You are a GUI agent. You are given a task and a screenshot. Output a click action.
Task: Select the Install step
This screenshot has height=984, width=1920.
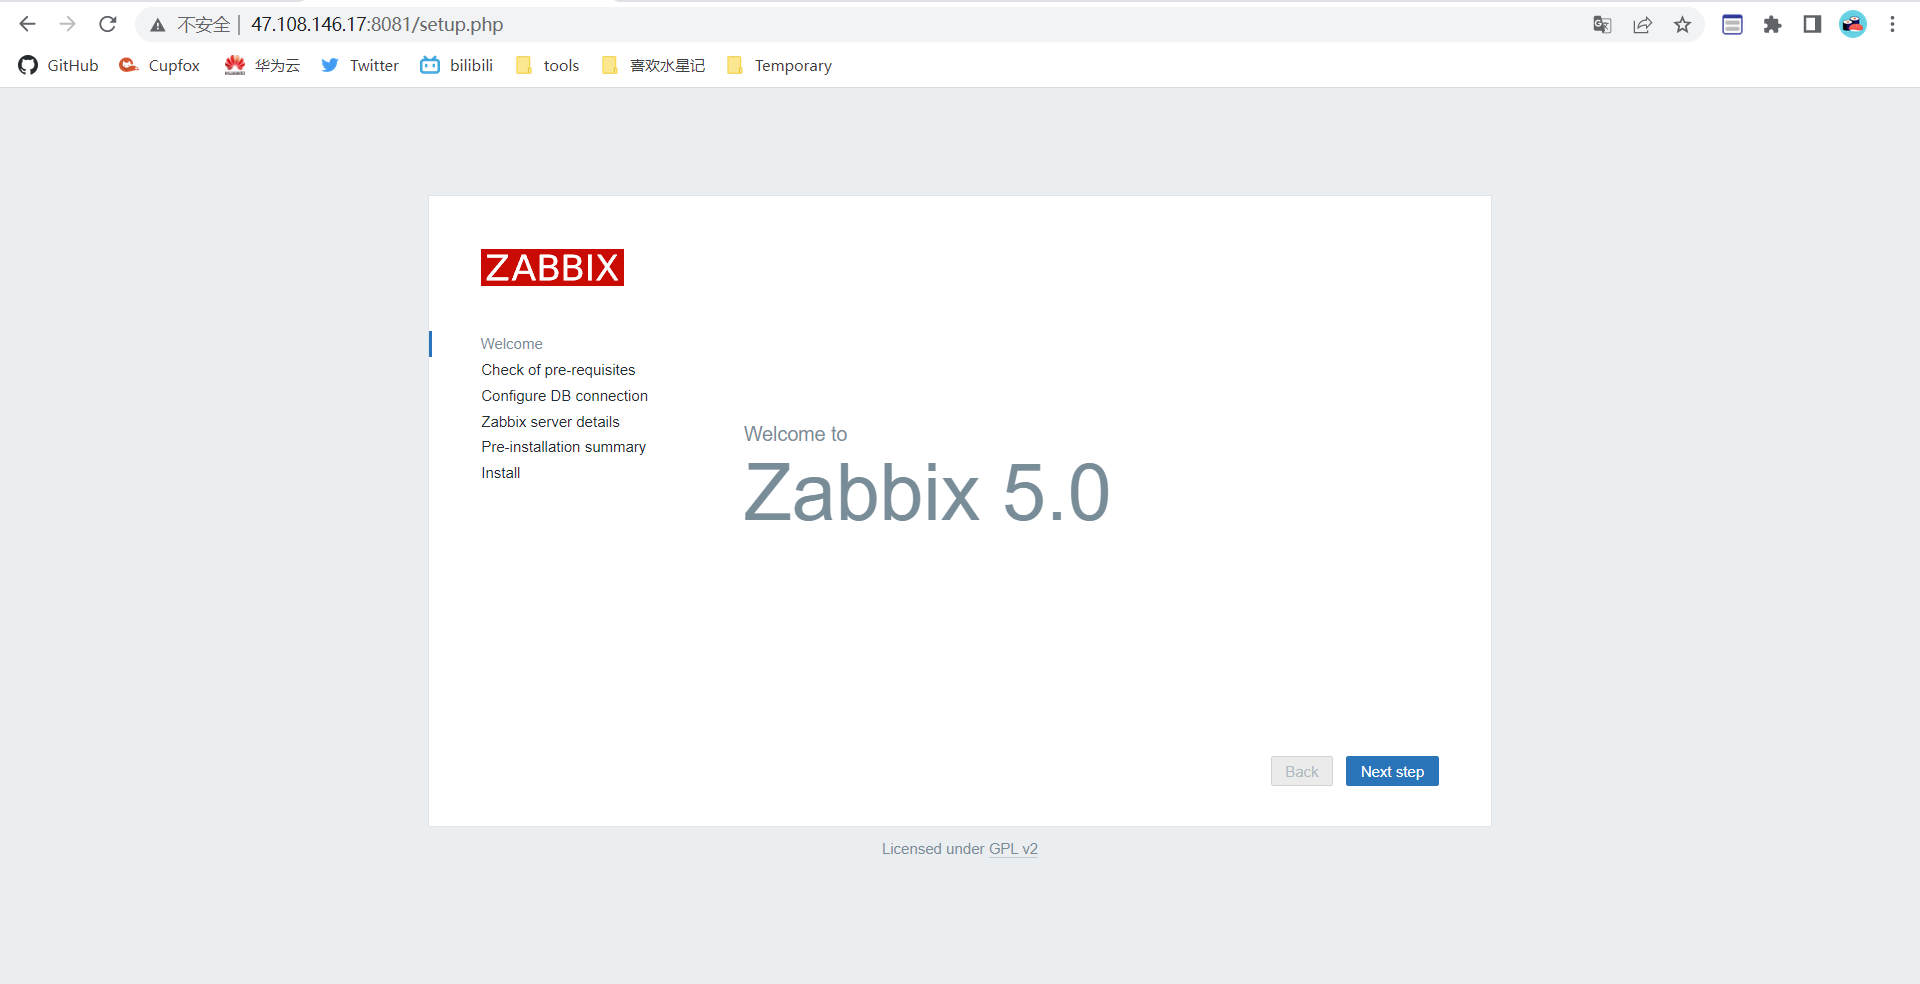point(500,473)
